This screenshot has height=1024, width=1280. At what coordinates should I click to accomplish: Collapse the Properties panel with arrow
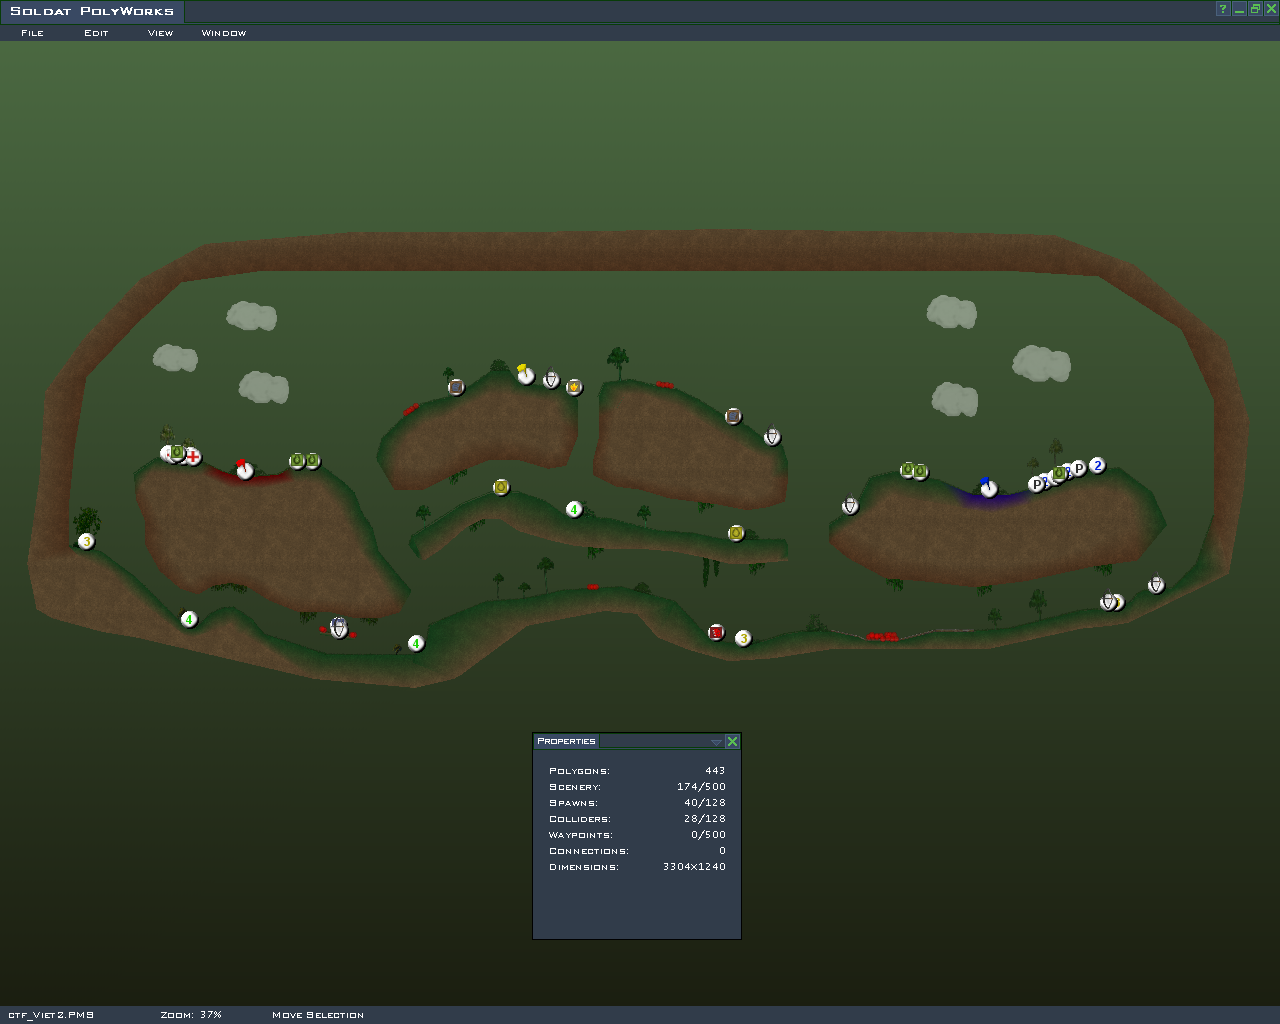pos(716,742)
